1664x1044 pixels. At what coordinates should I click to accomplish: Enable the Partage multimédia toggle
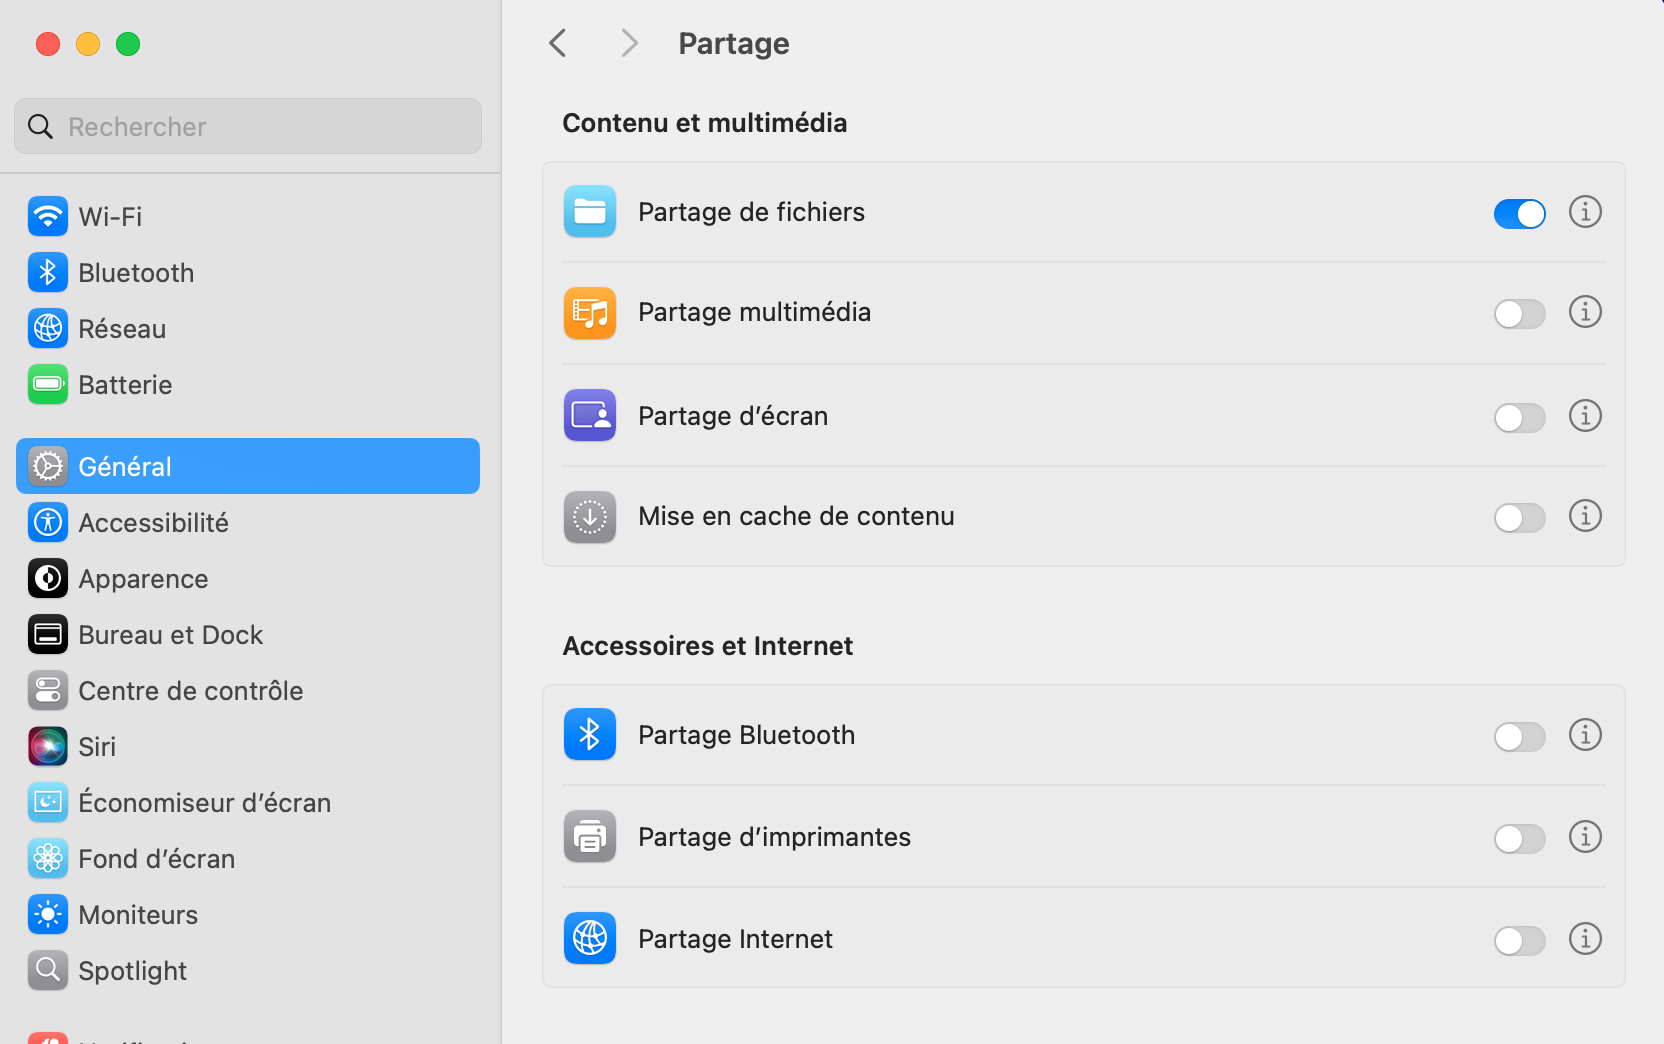[1520, 314]
